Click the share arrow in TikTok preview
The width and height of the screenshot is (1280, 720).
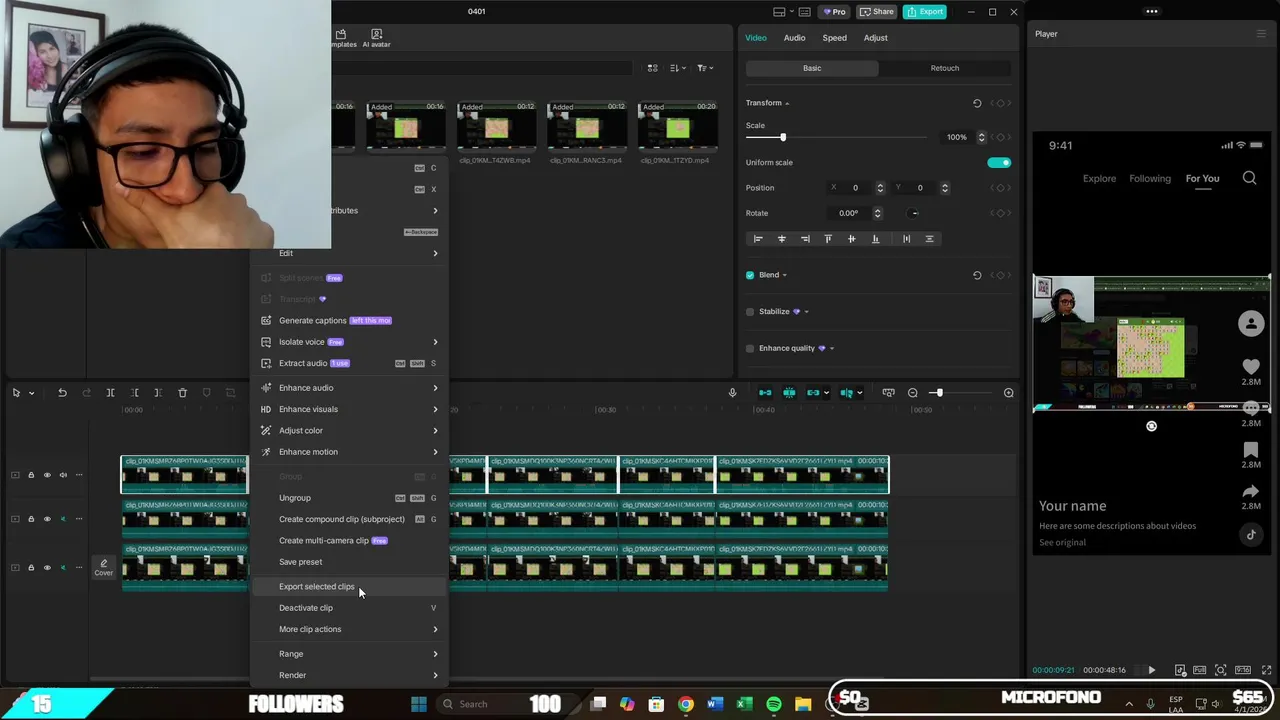tap(1251, 492)
